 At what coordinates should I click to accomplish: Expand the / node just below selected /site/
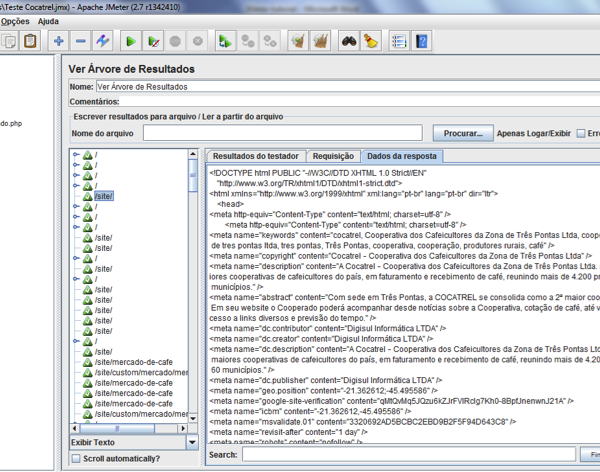tap(76, 206)
